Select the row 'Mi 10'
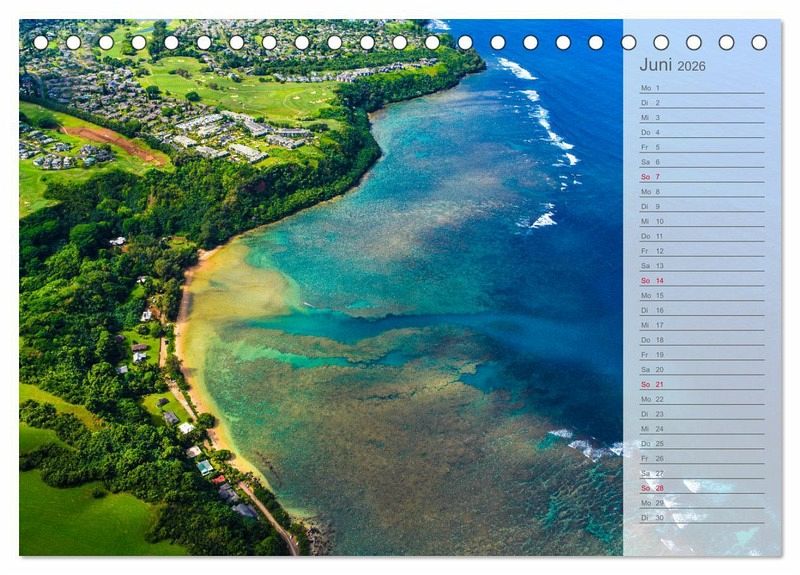The height and width of the screenshot is (575, 800). [x=702, y=221]
